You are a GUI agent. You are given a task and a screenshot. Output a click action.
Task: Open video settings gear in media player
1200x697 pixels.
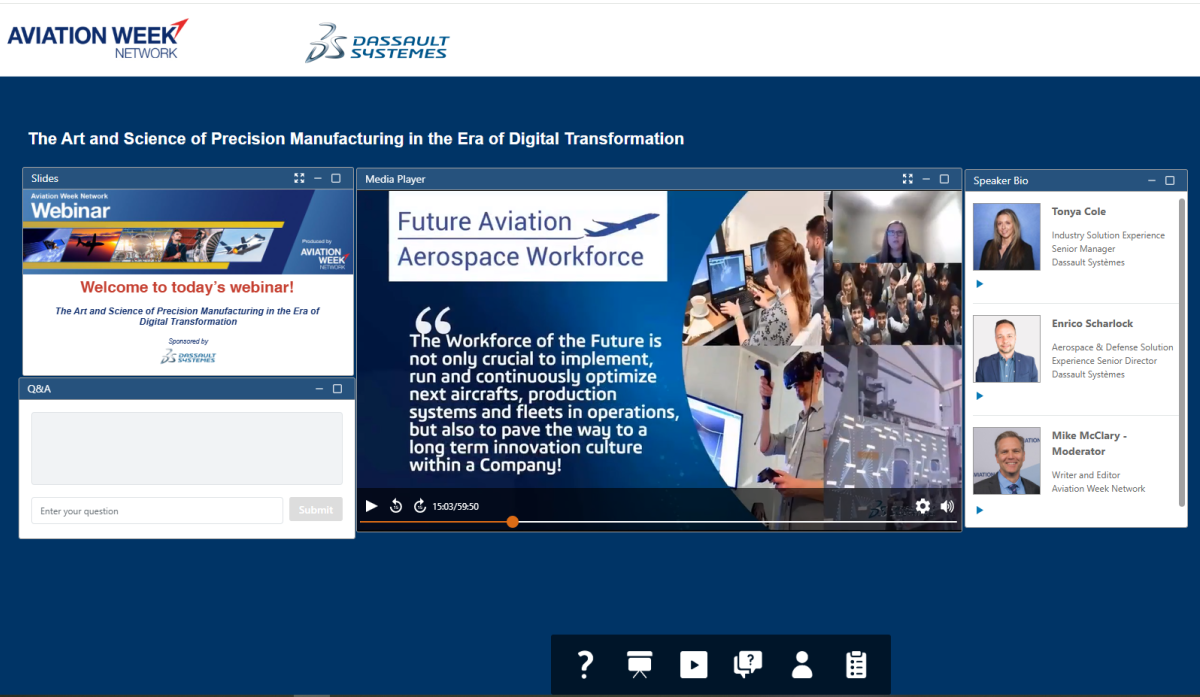tap(923, 506)
